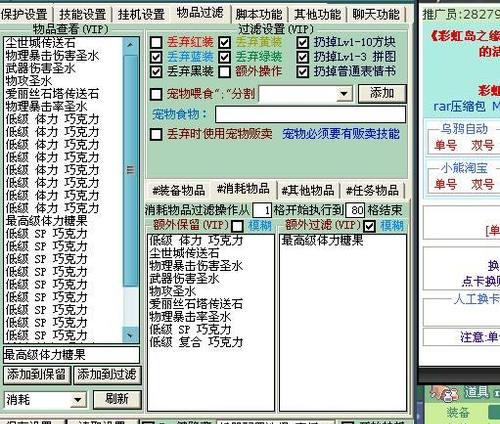Click 单号 under 小熊淘宝 in the side window
500x424 pixels.
pyautogui.click(x=445, y=184)
